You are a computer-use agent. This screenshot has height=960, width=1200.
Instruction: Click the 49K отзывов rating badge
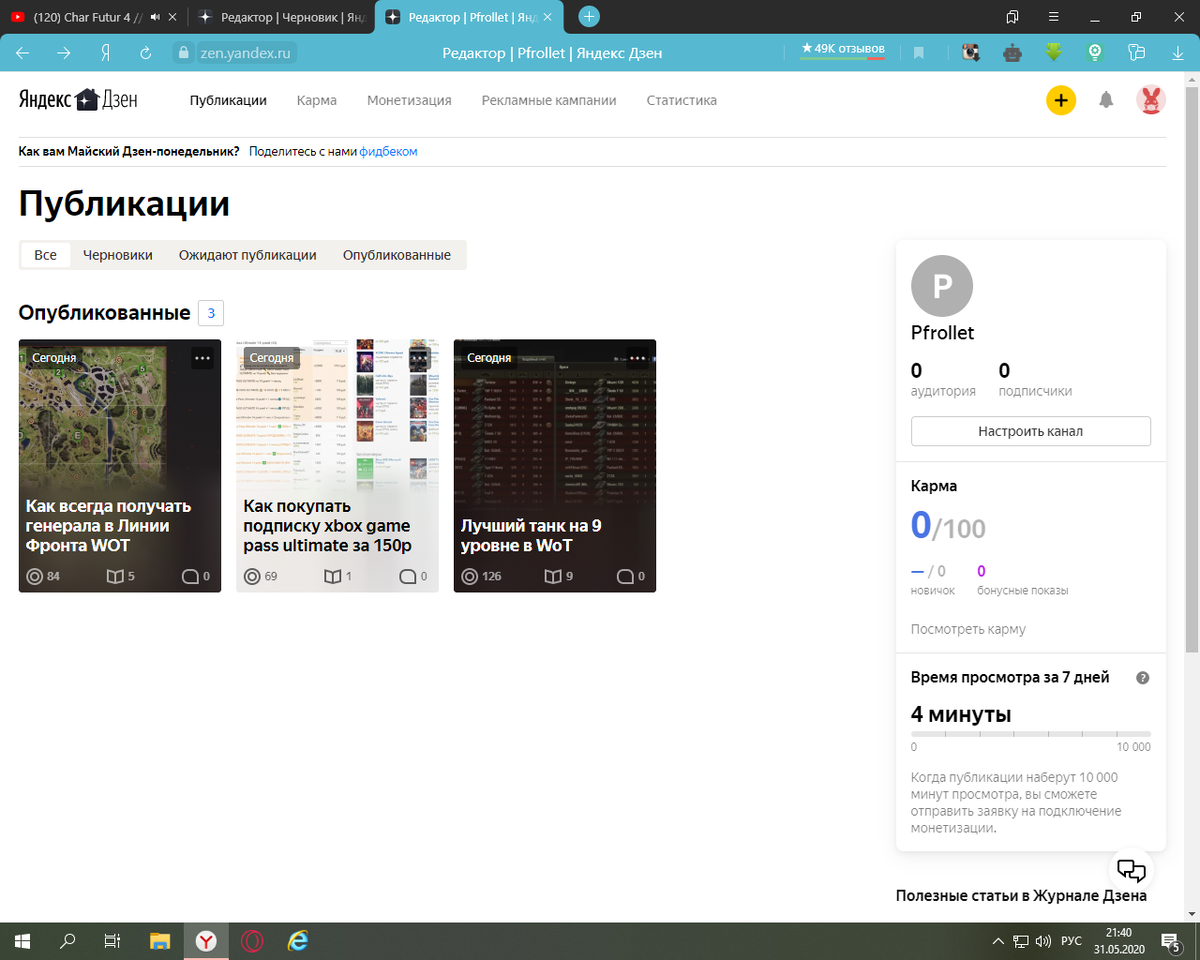pyautogui.click(x=842, y=49)
